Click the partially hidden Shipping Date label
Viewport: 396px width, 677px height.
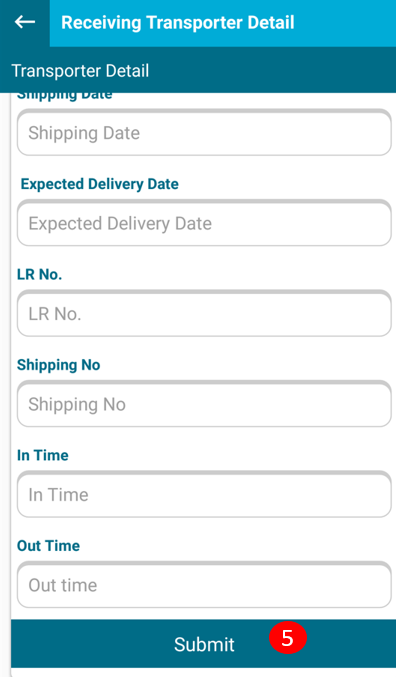click(x=64, y=96)
